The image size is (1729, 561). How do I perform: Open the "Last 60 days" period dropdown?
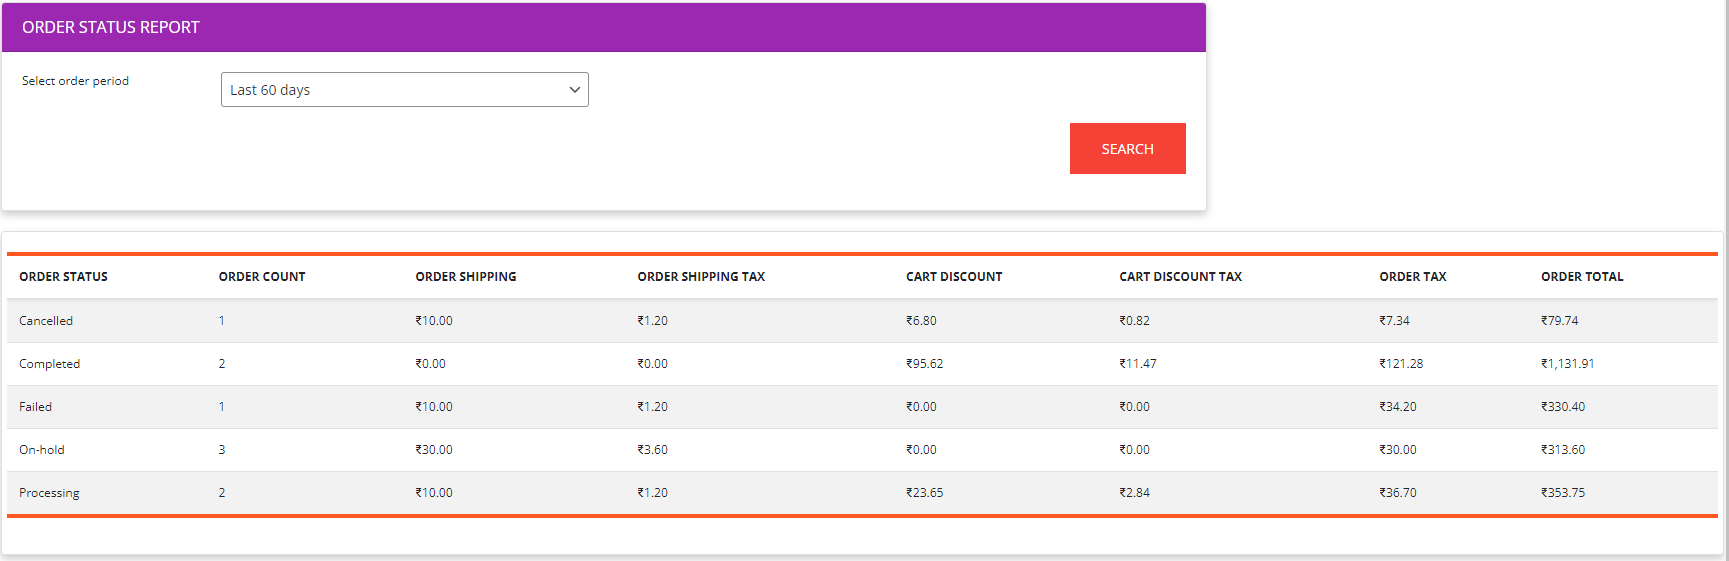coord(404,90)
